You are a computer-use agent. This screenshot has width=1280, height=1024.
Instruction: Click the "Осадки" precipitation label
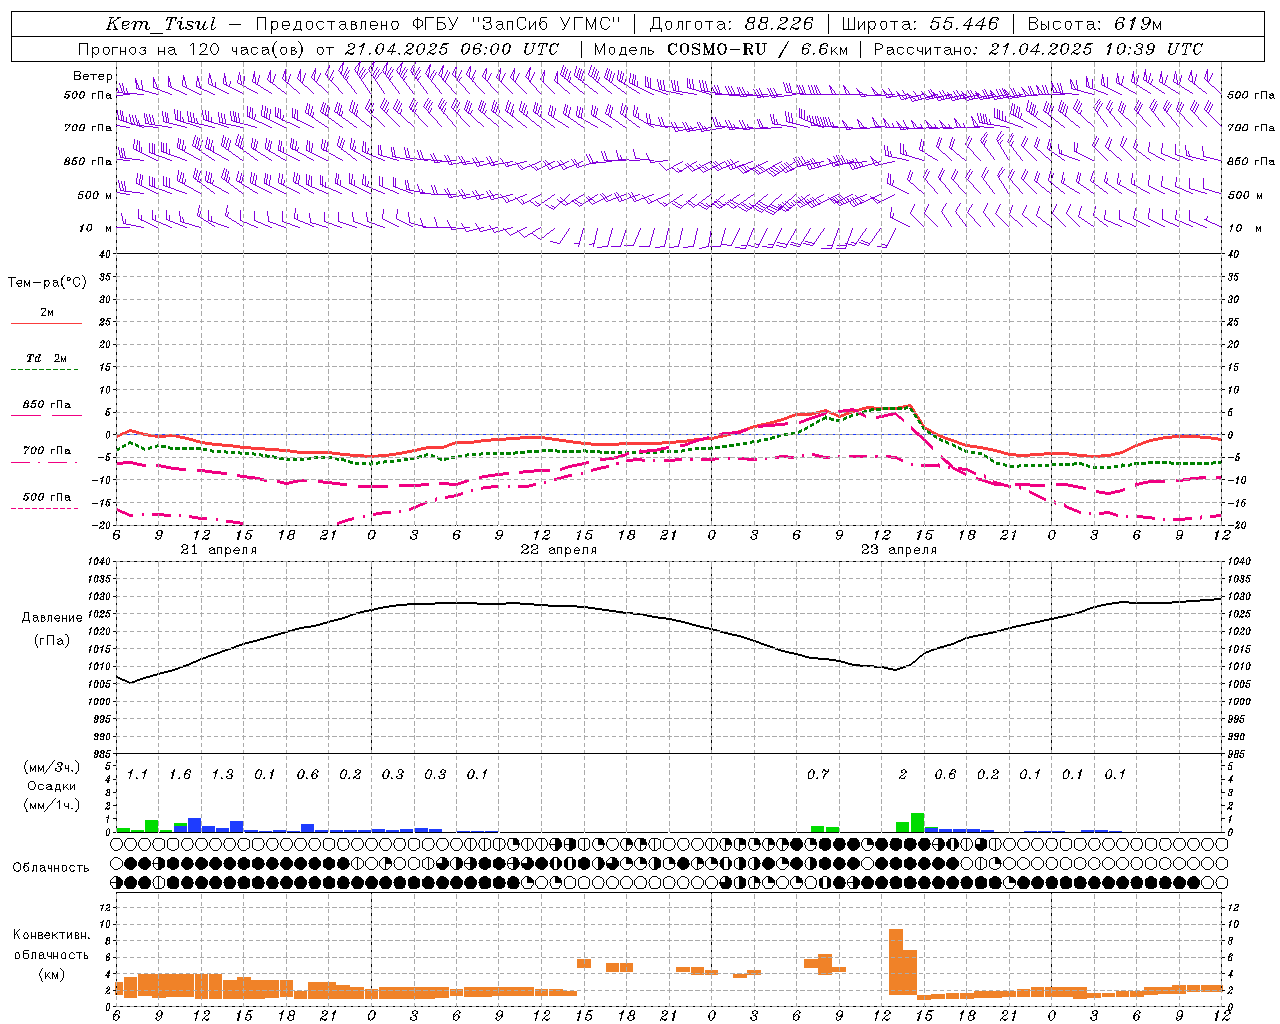pos(51,787)
